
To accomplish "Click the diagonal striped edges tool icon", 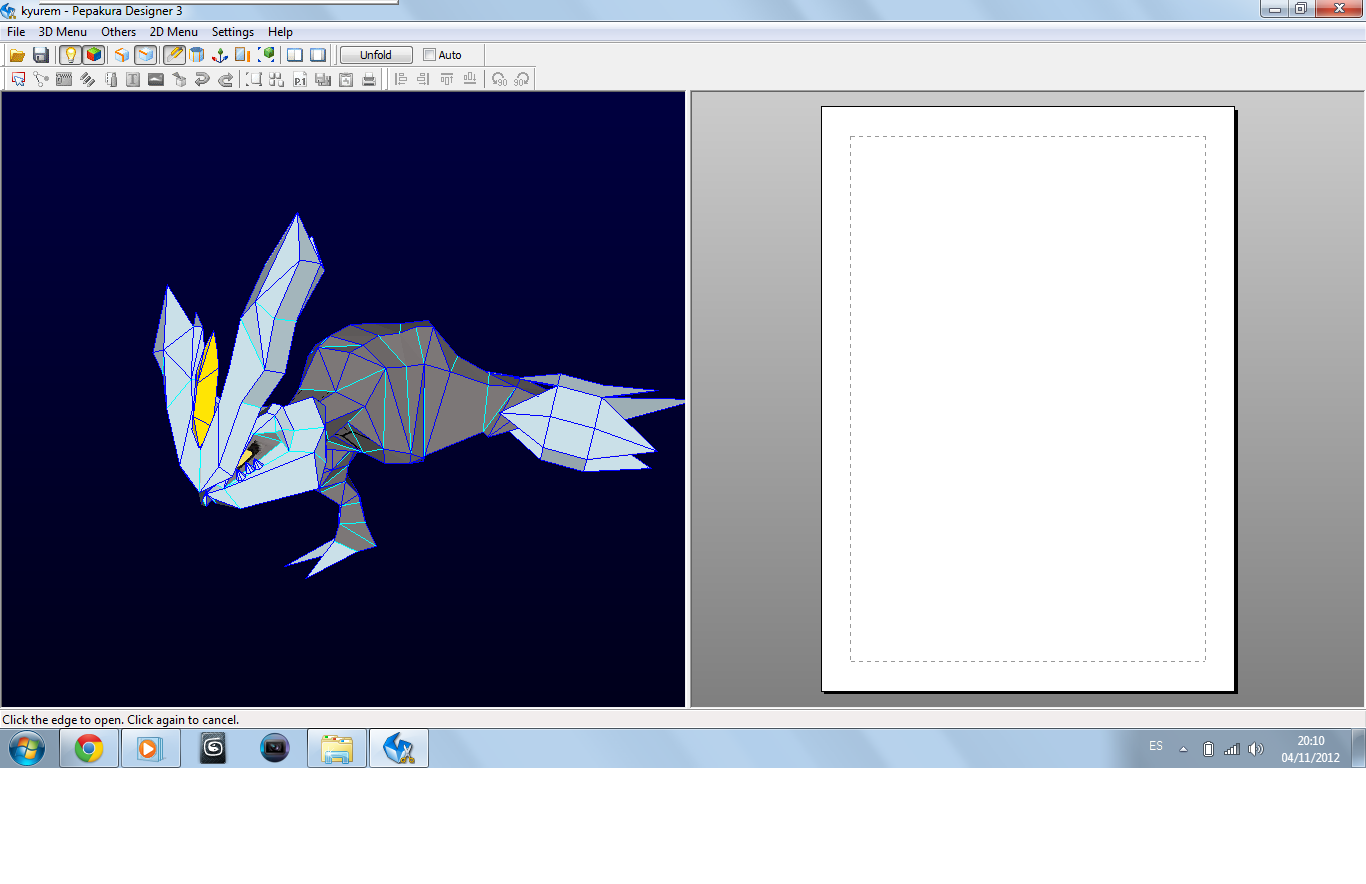I will (87, 79).
